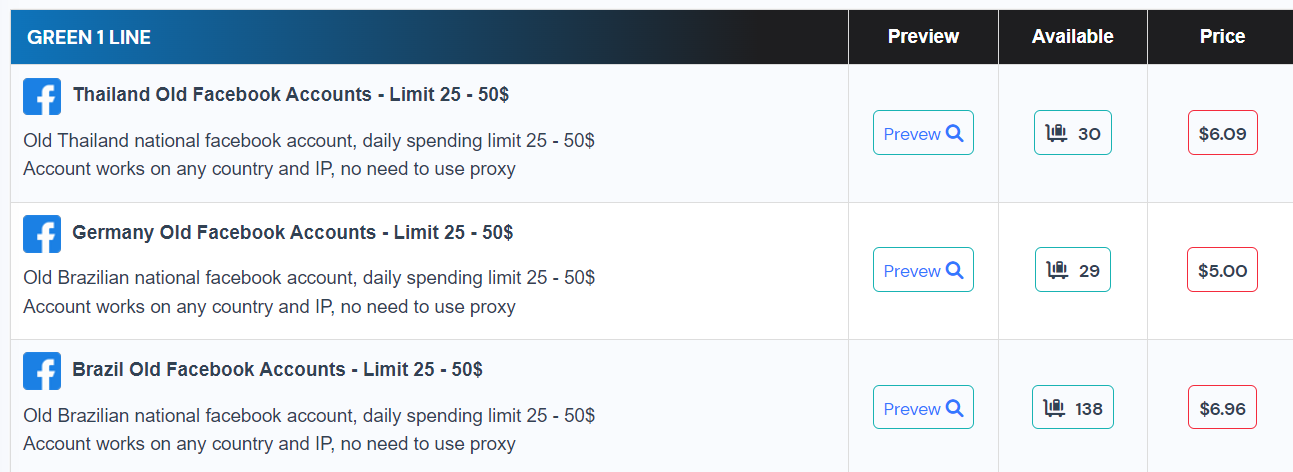Click the Available column header

pyautogui.click(x=1072, y=37)
